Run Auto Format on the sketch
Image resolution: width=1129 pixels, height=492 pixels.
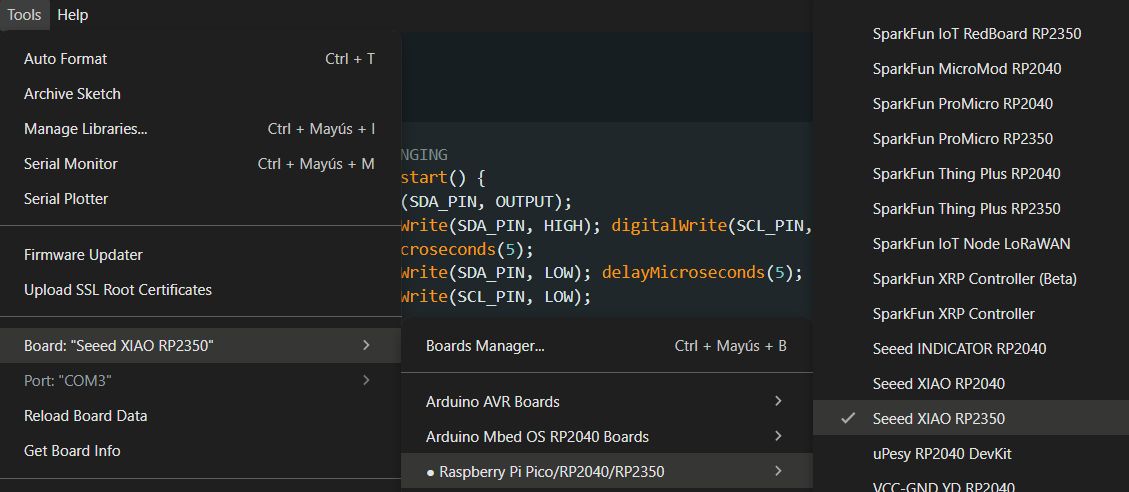(66, 59)
